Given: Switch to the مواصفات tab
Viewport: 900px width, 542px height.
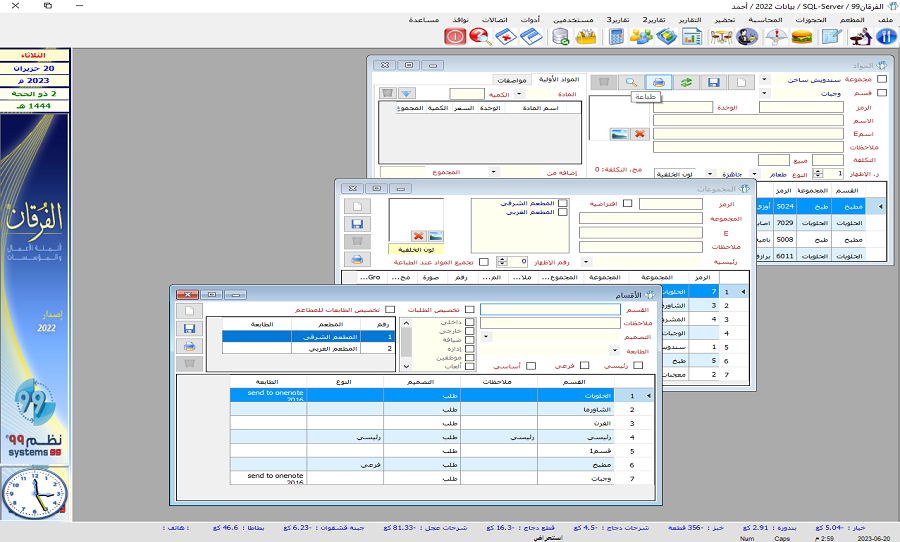Looking at the screenshot, I should coord(510,79).
